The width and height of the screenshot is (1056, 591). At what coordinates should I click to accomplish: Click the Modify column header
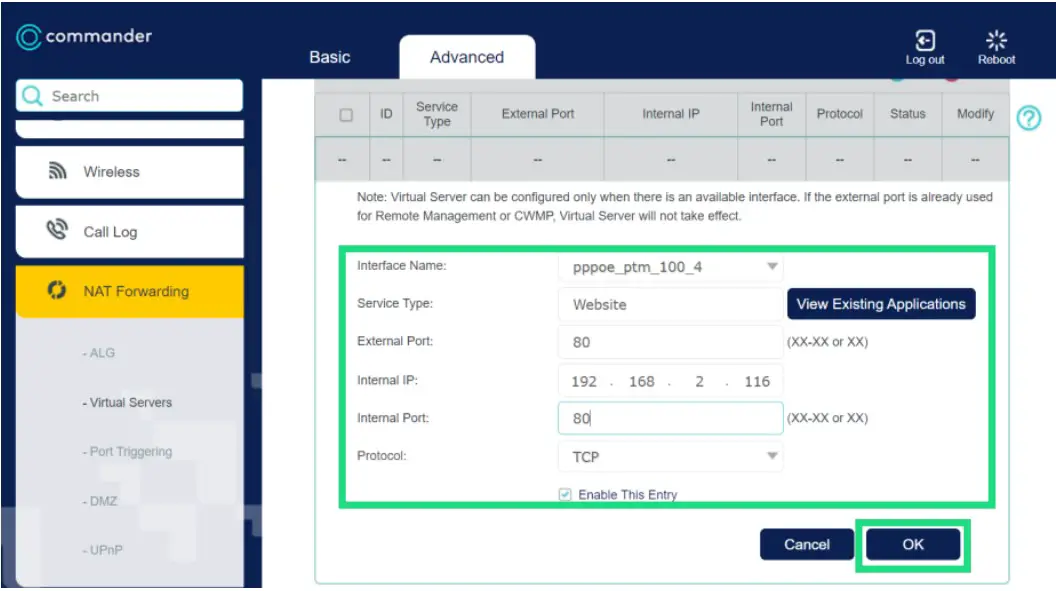point(975,114)
